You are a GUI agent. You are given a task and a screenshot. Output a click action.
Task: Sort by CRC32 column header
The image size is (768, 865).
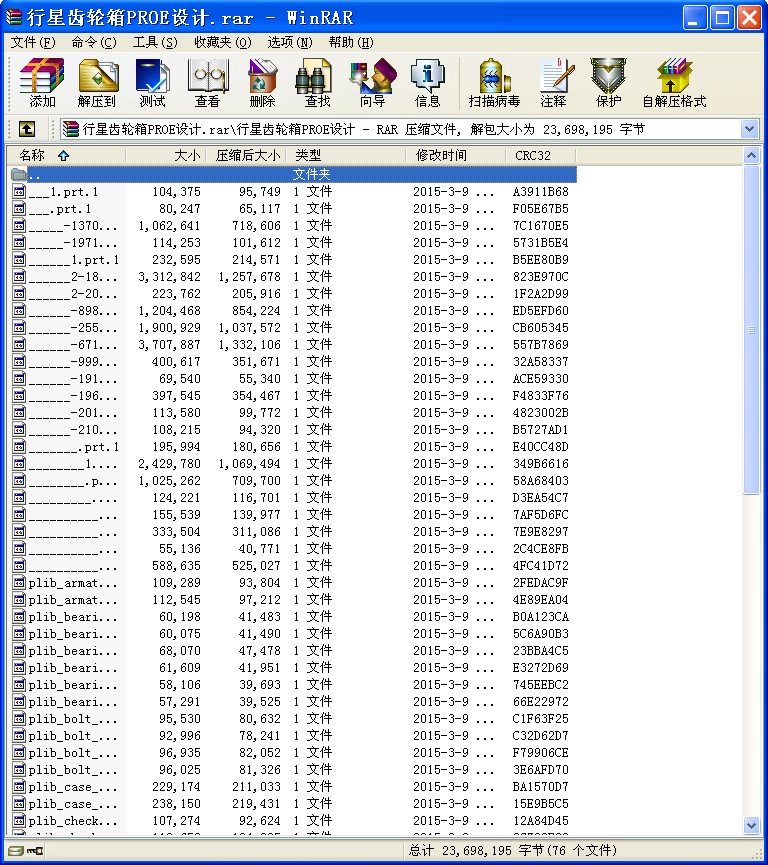tap(541, 156)
